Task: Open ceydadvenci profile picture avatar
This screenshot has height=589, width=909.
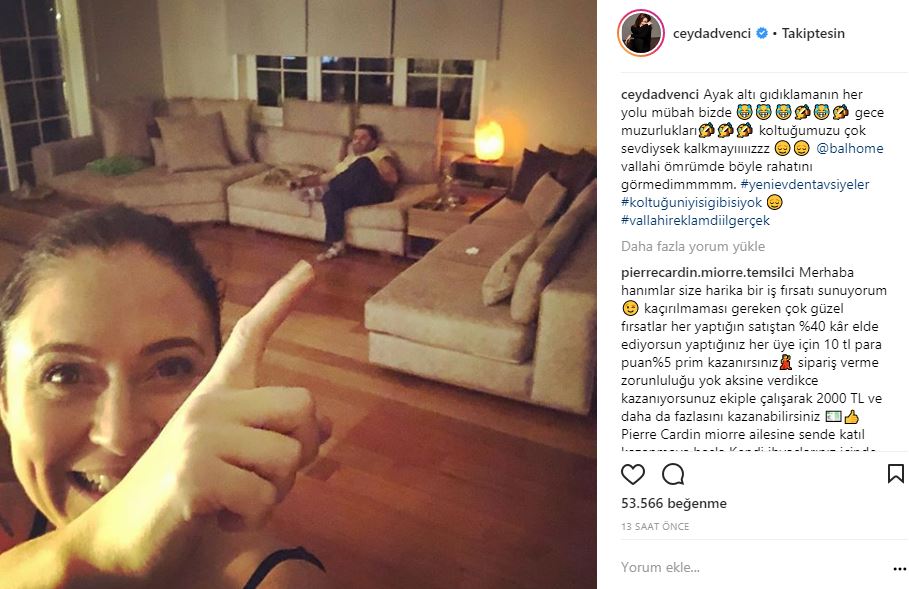Action: 641,33
